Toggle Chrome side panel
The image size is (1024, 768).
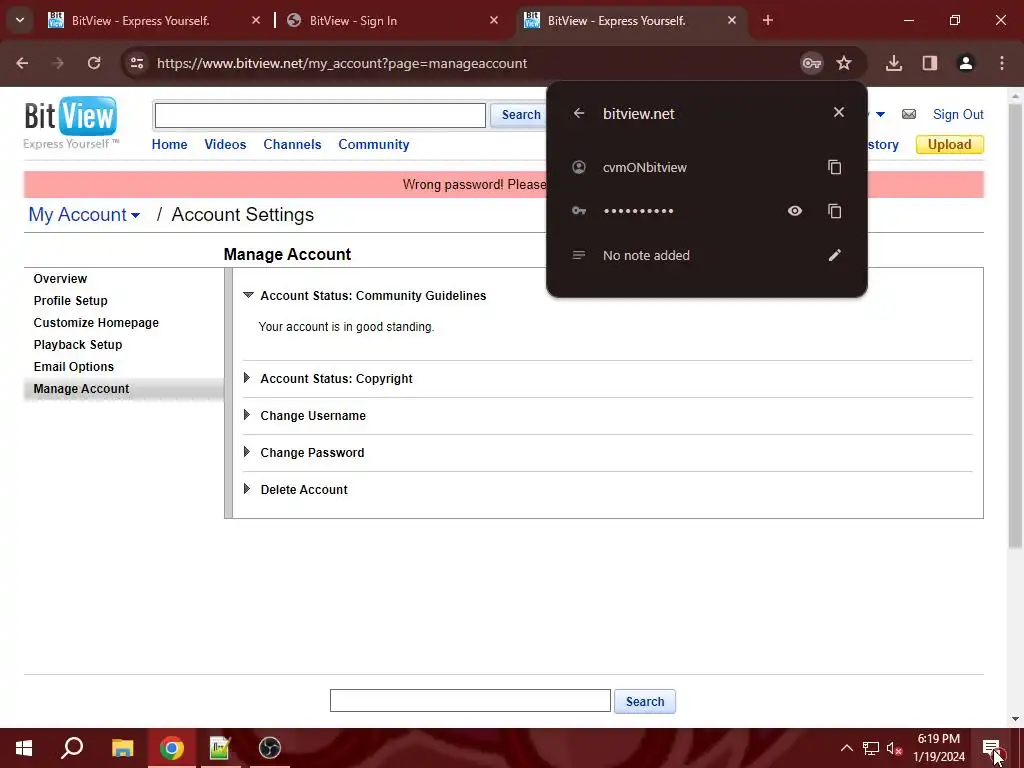tap(930, 63)
